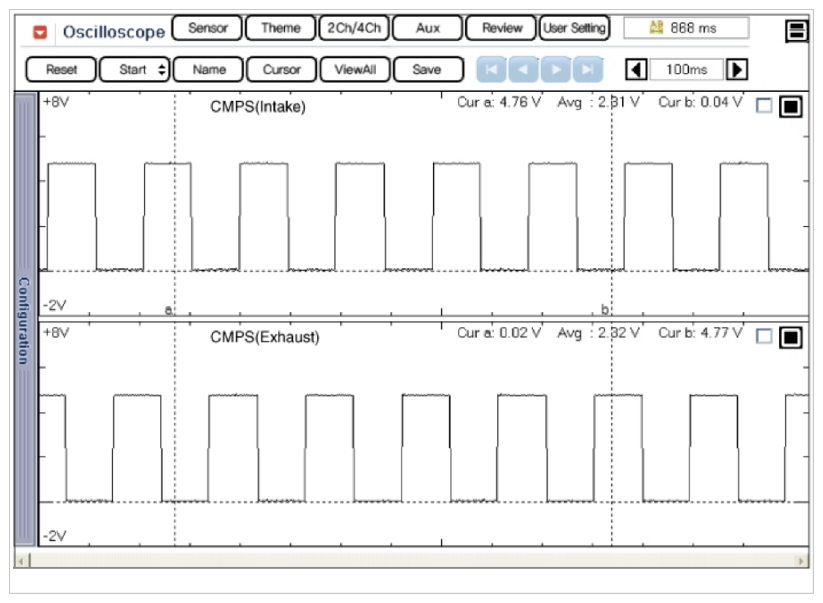Reset the oscilloscope capture
823x603 pixels.
[x=61, y=70]
